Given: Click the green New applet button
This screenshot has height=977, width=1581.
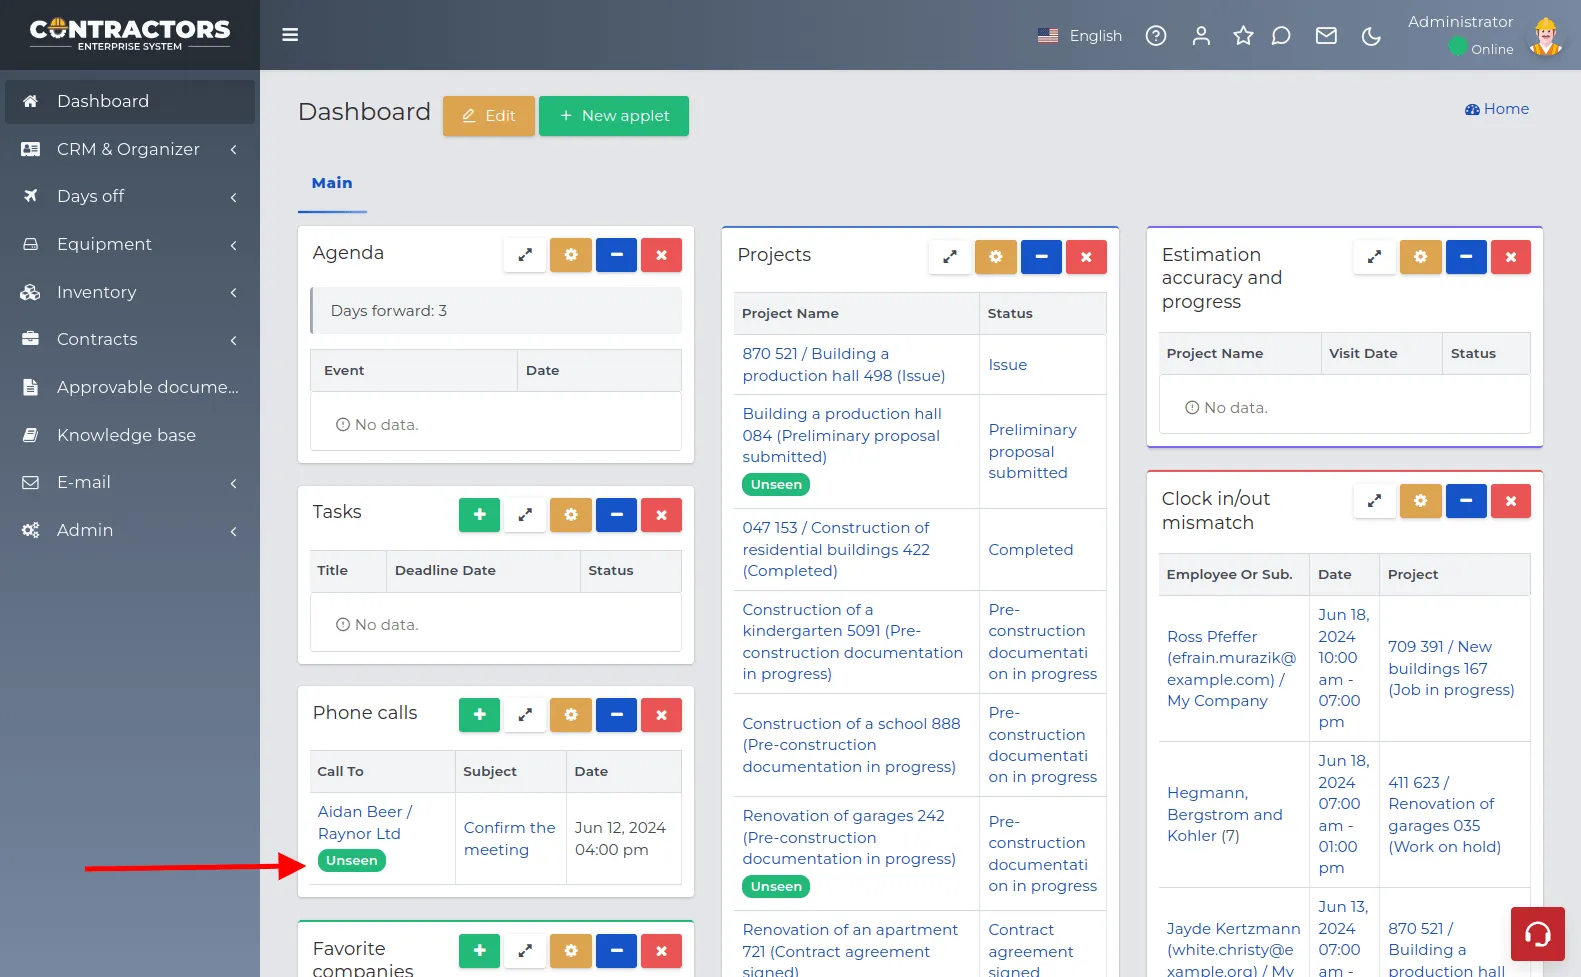Looking at the screenshot, I should pyautogui.click(x=614, y=116).
